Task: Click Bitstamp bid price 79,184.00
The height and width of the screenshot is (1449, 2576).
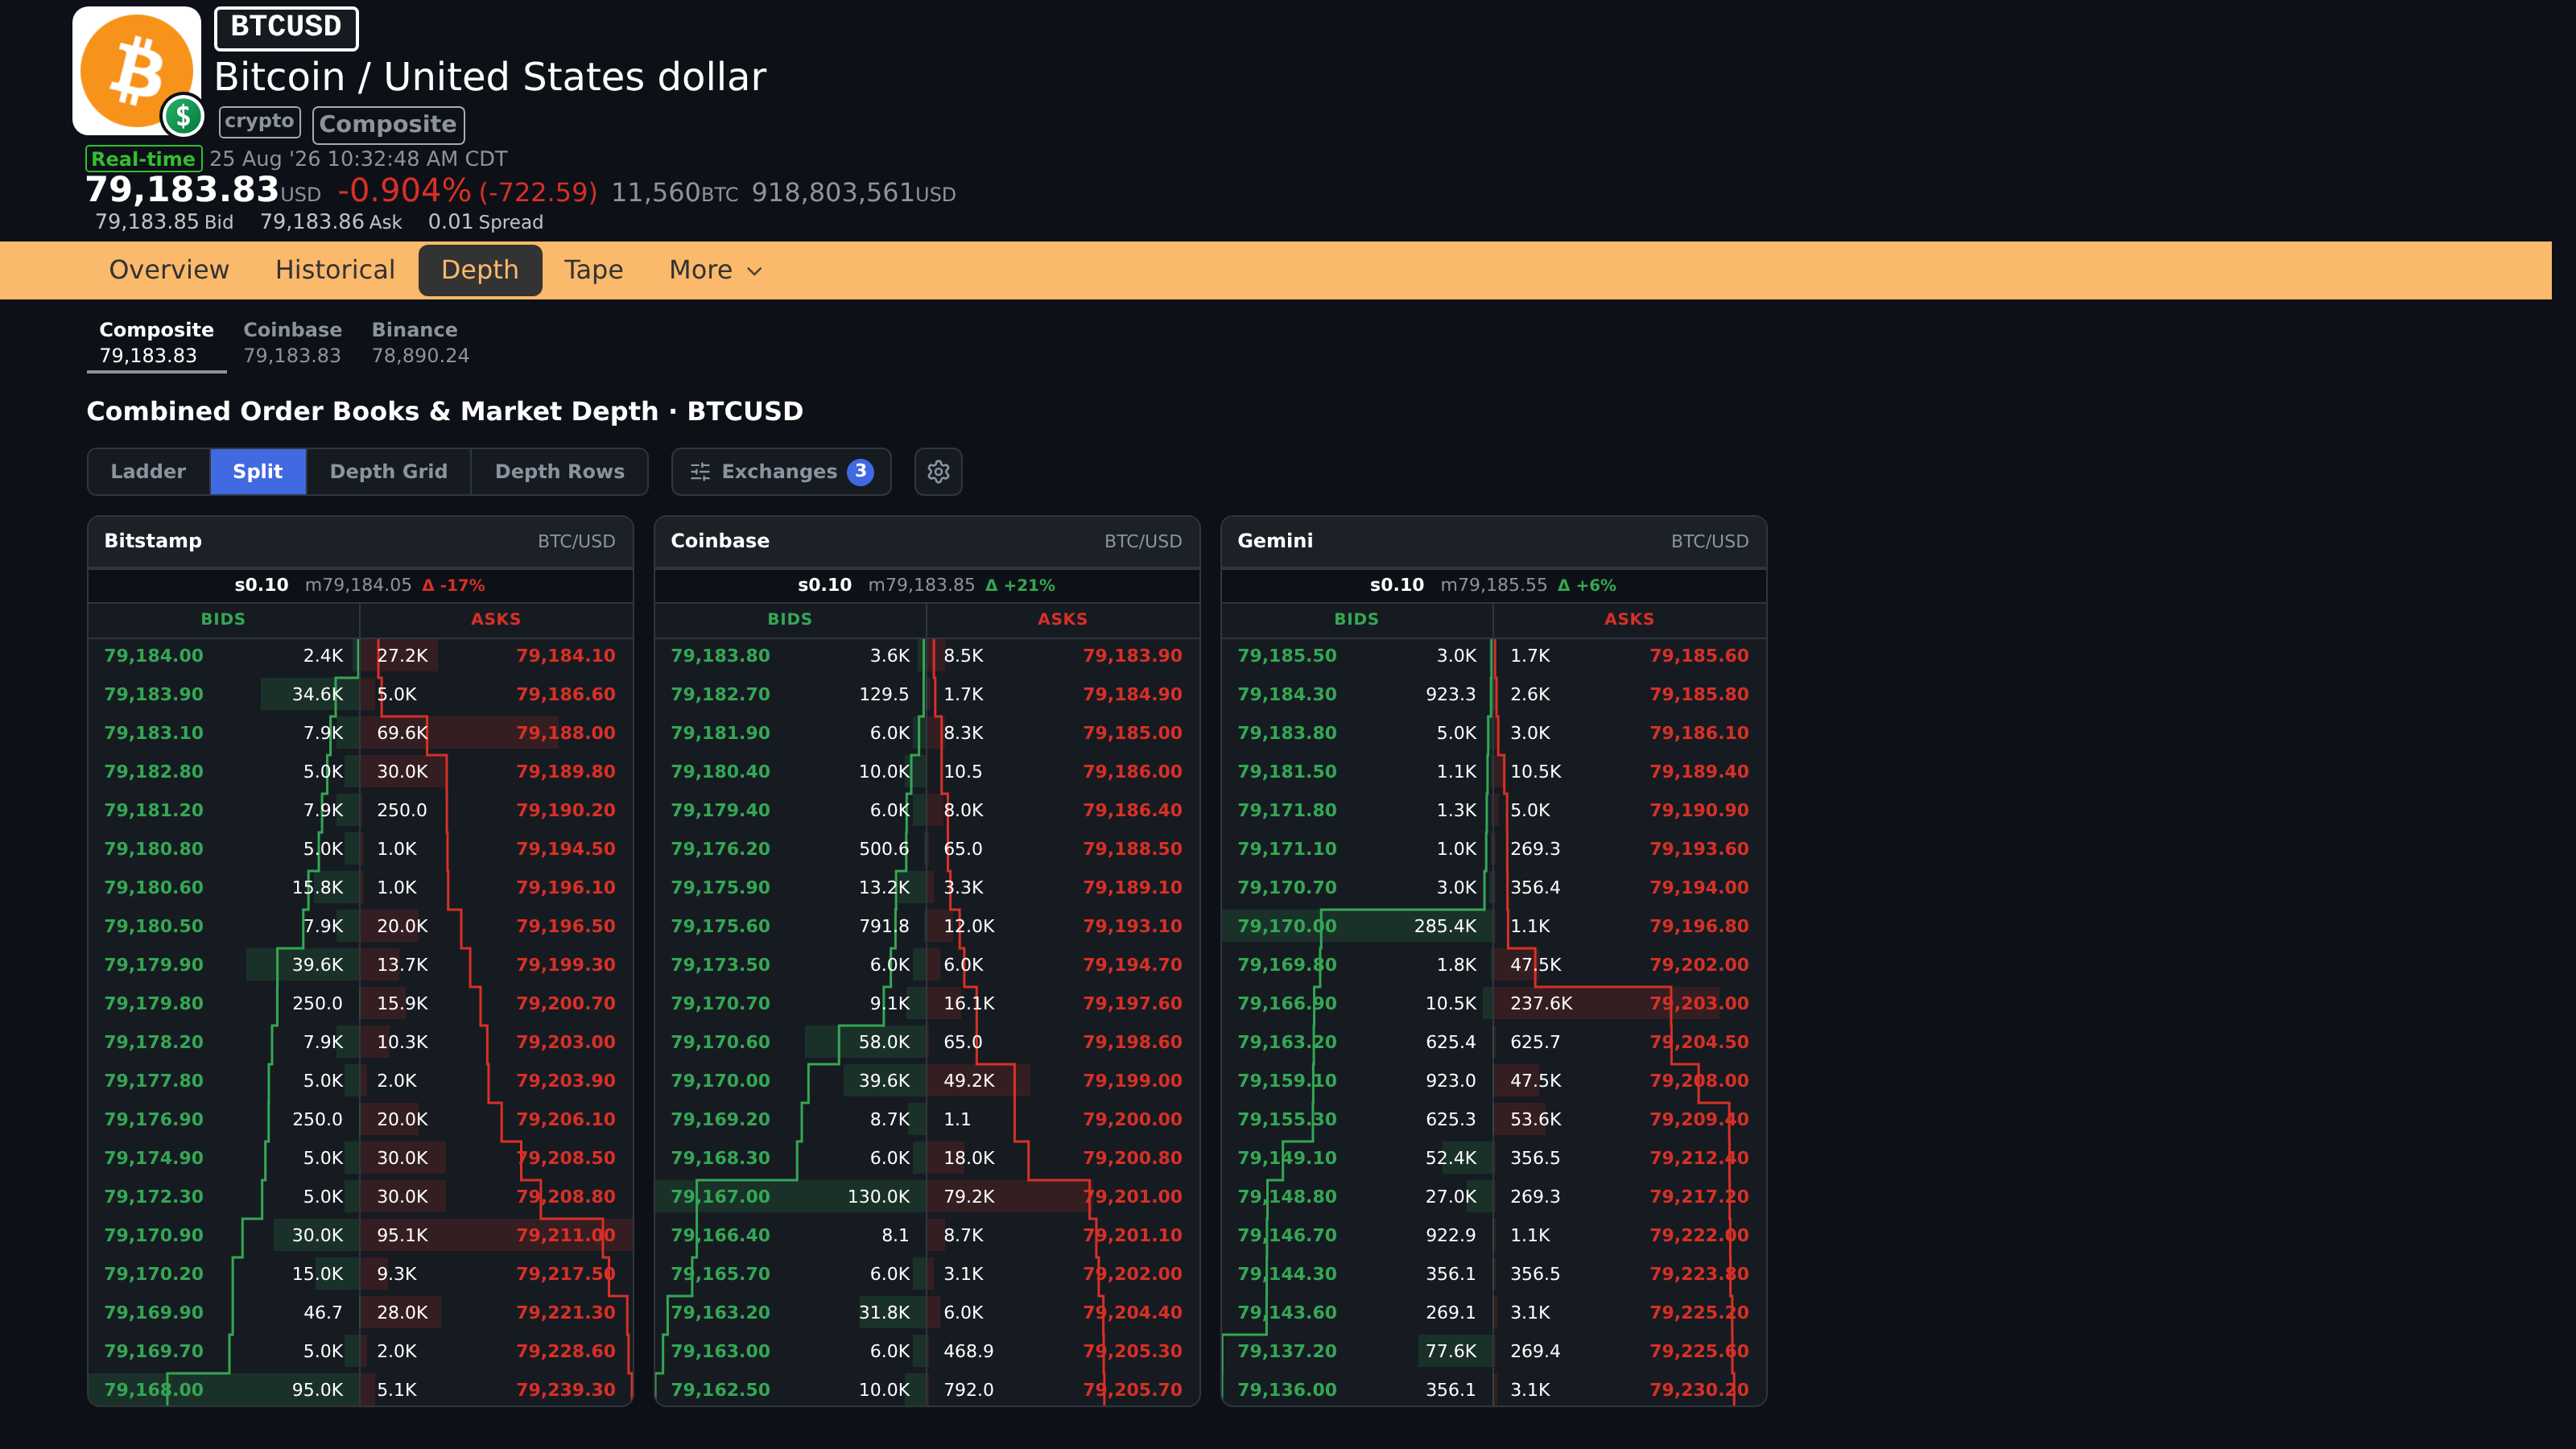Action: pyautogui.click(x=154, y=656)
